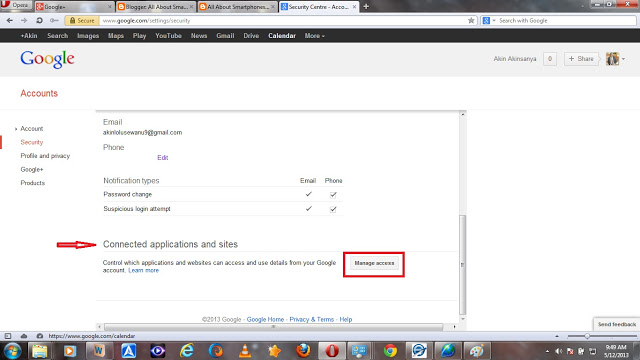
Task: Open Windows Explorer from the taskbar
Action: (x=40, y=351)
